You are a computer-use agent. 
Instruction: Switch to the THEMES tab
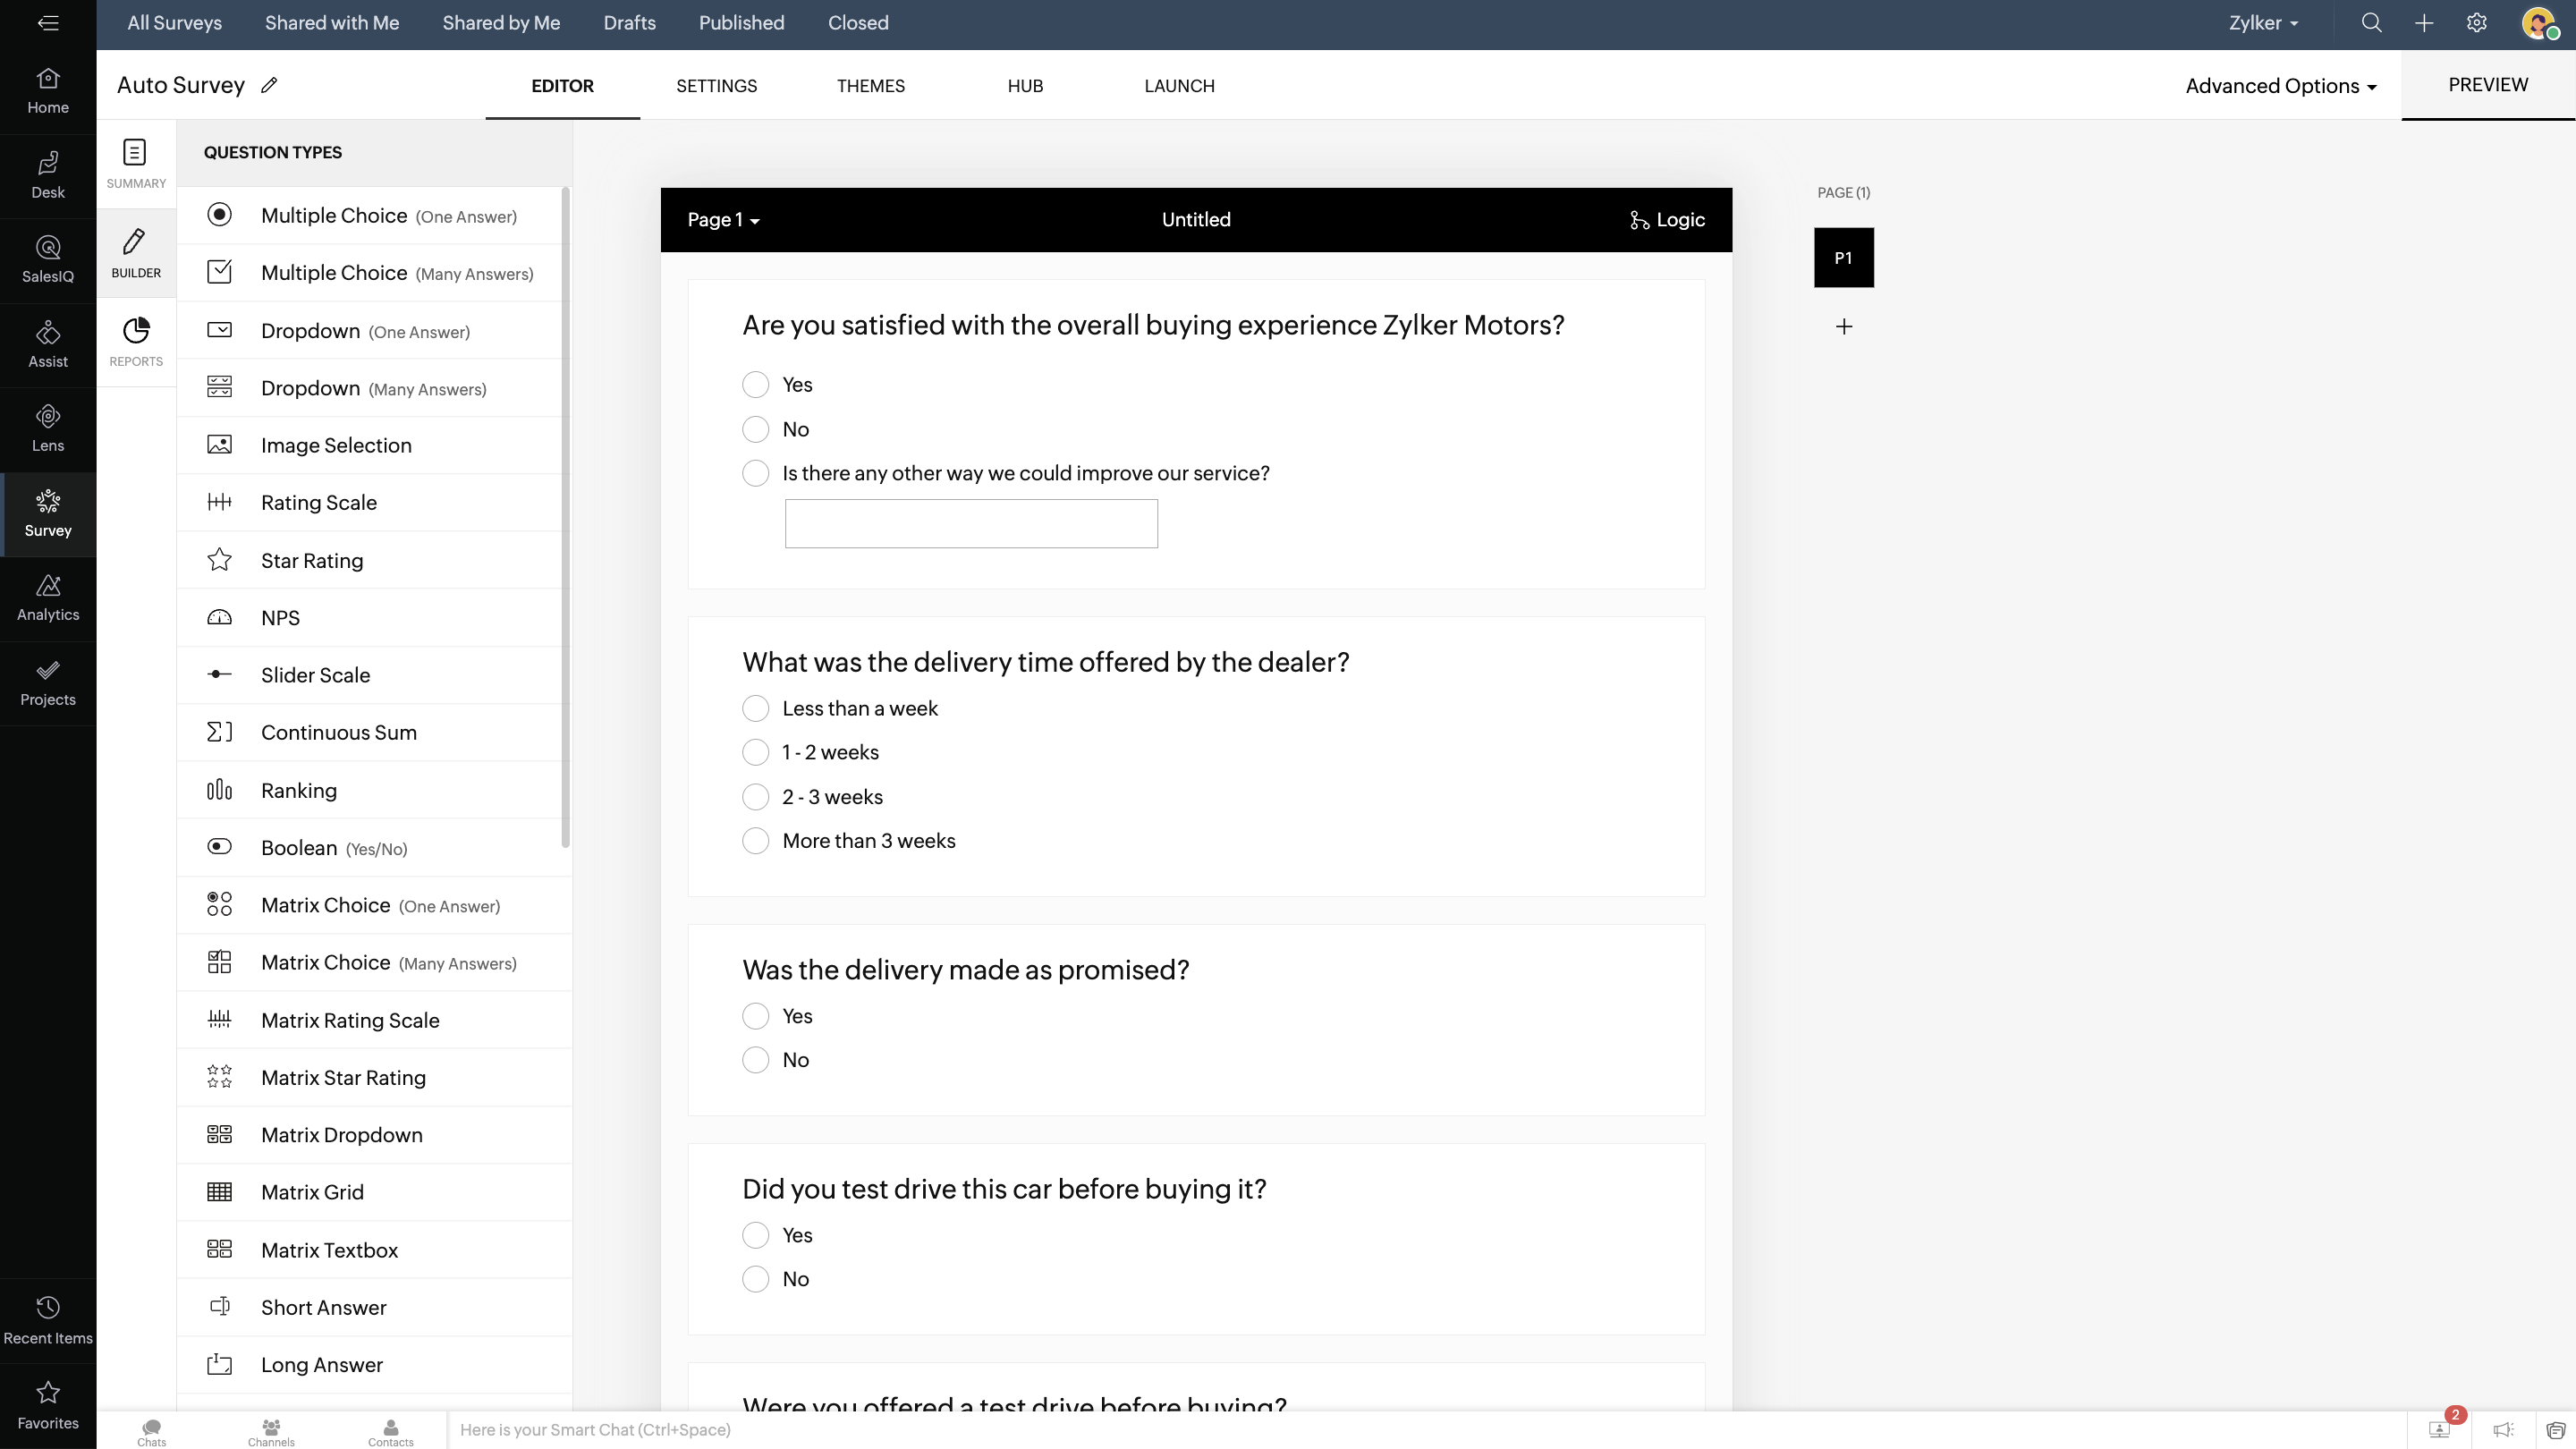[870, 86]
